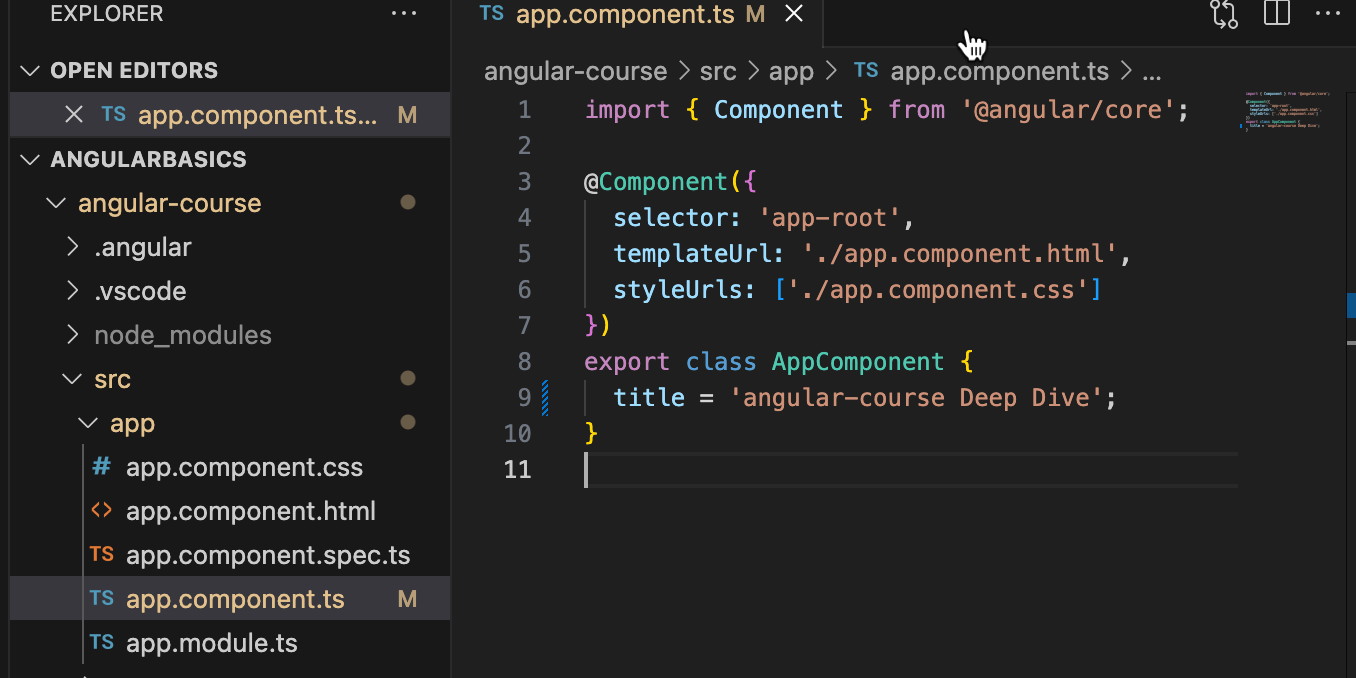
Task: Click the Split Editor Right icon
Action: [1276, 14]
